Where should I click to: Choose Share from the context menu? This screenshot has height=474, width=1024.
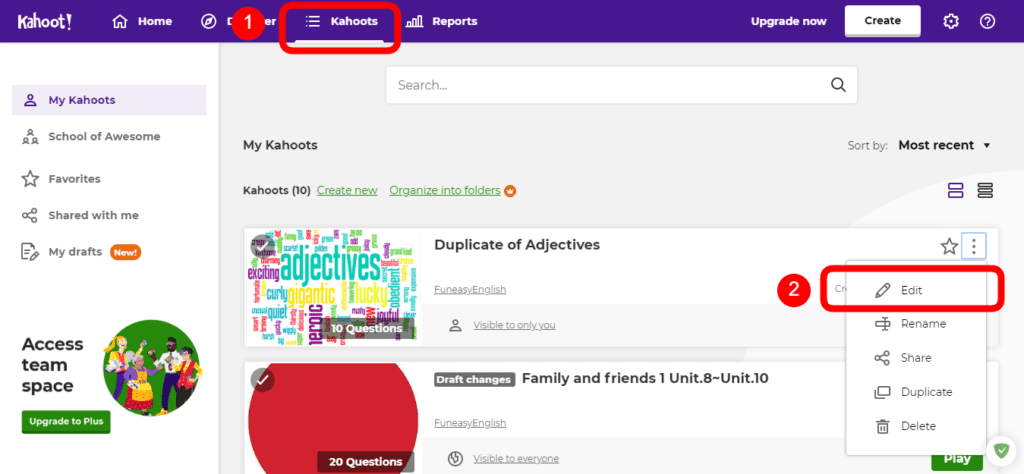[x=916, y=358]
